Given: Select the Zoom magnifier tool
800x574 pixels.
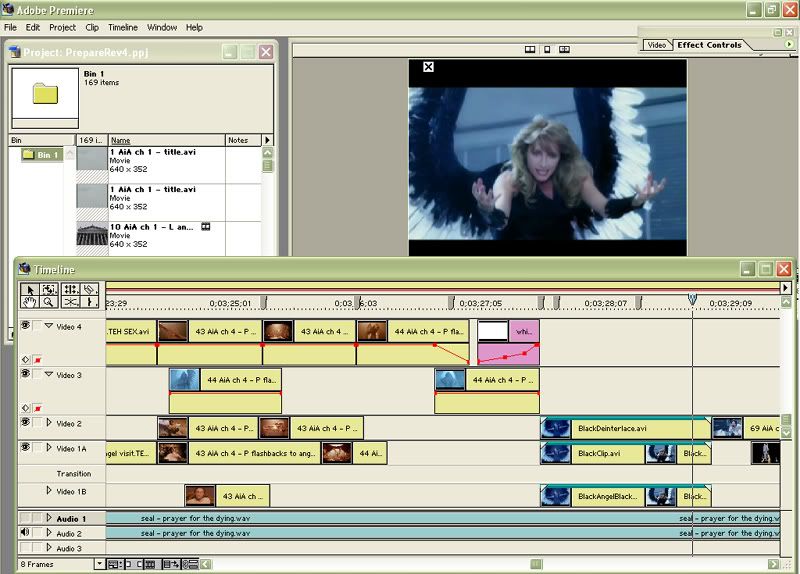Looking at the screenshot, I should pos(49,302).
